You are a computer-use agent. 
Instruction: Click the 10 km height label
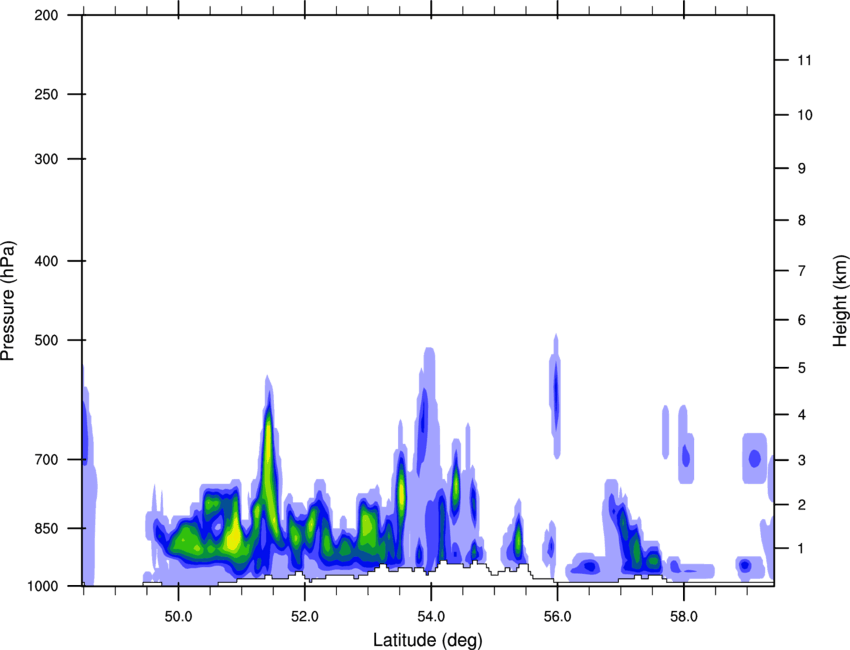(x=805, y=115)
